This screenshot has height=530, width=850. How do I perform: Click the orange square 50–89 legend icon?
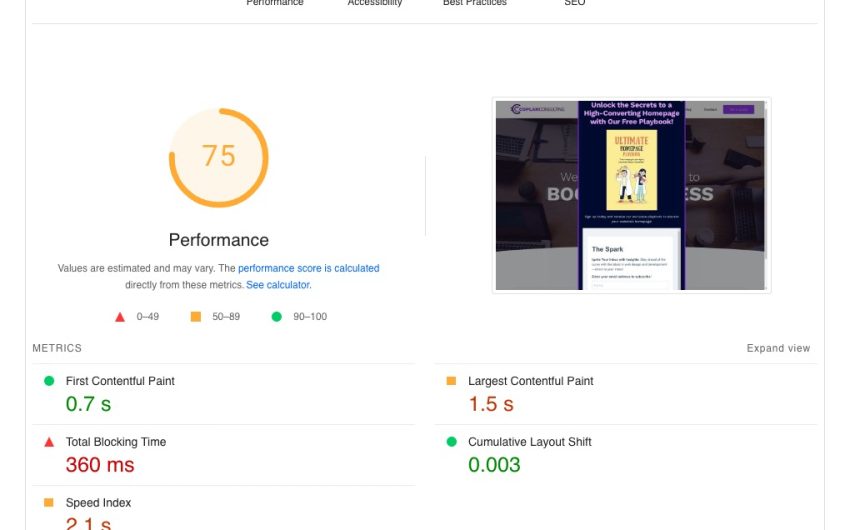pyautogui.click(x=196, y=316)
